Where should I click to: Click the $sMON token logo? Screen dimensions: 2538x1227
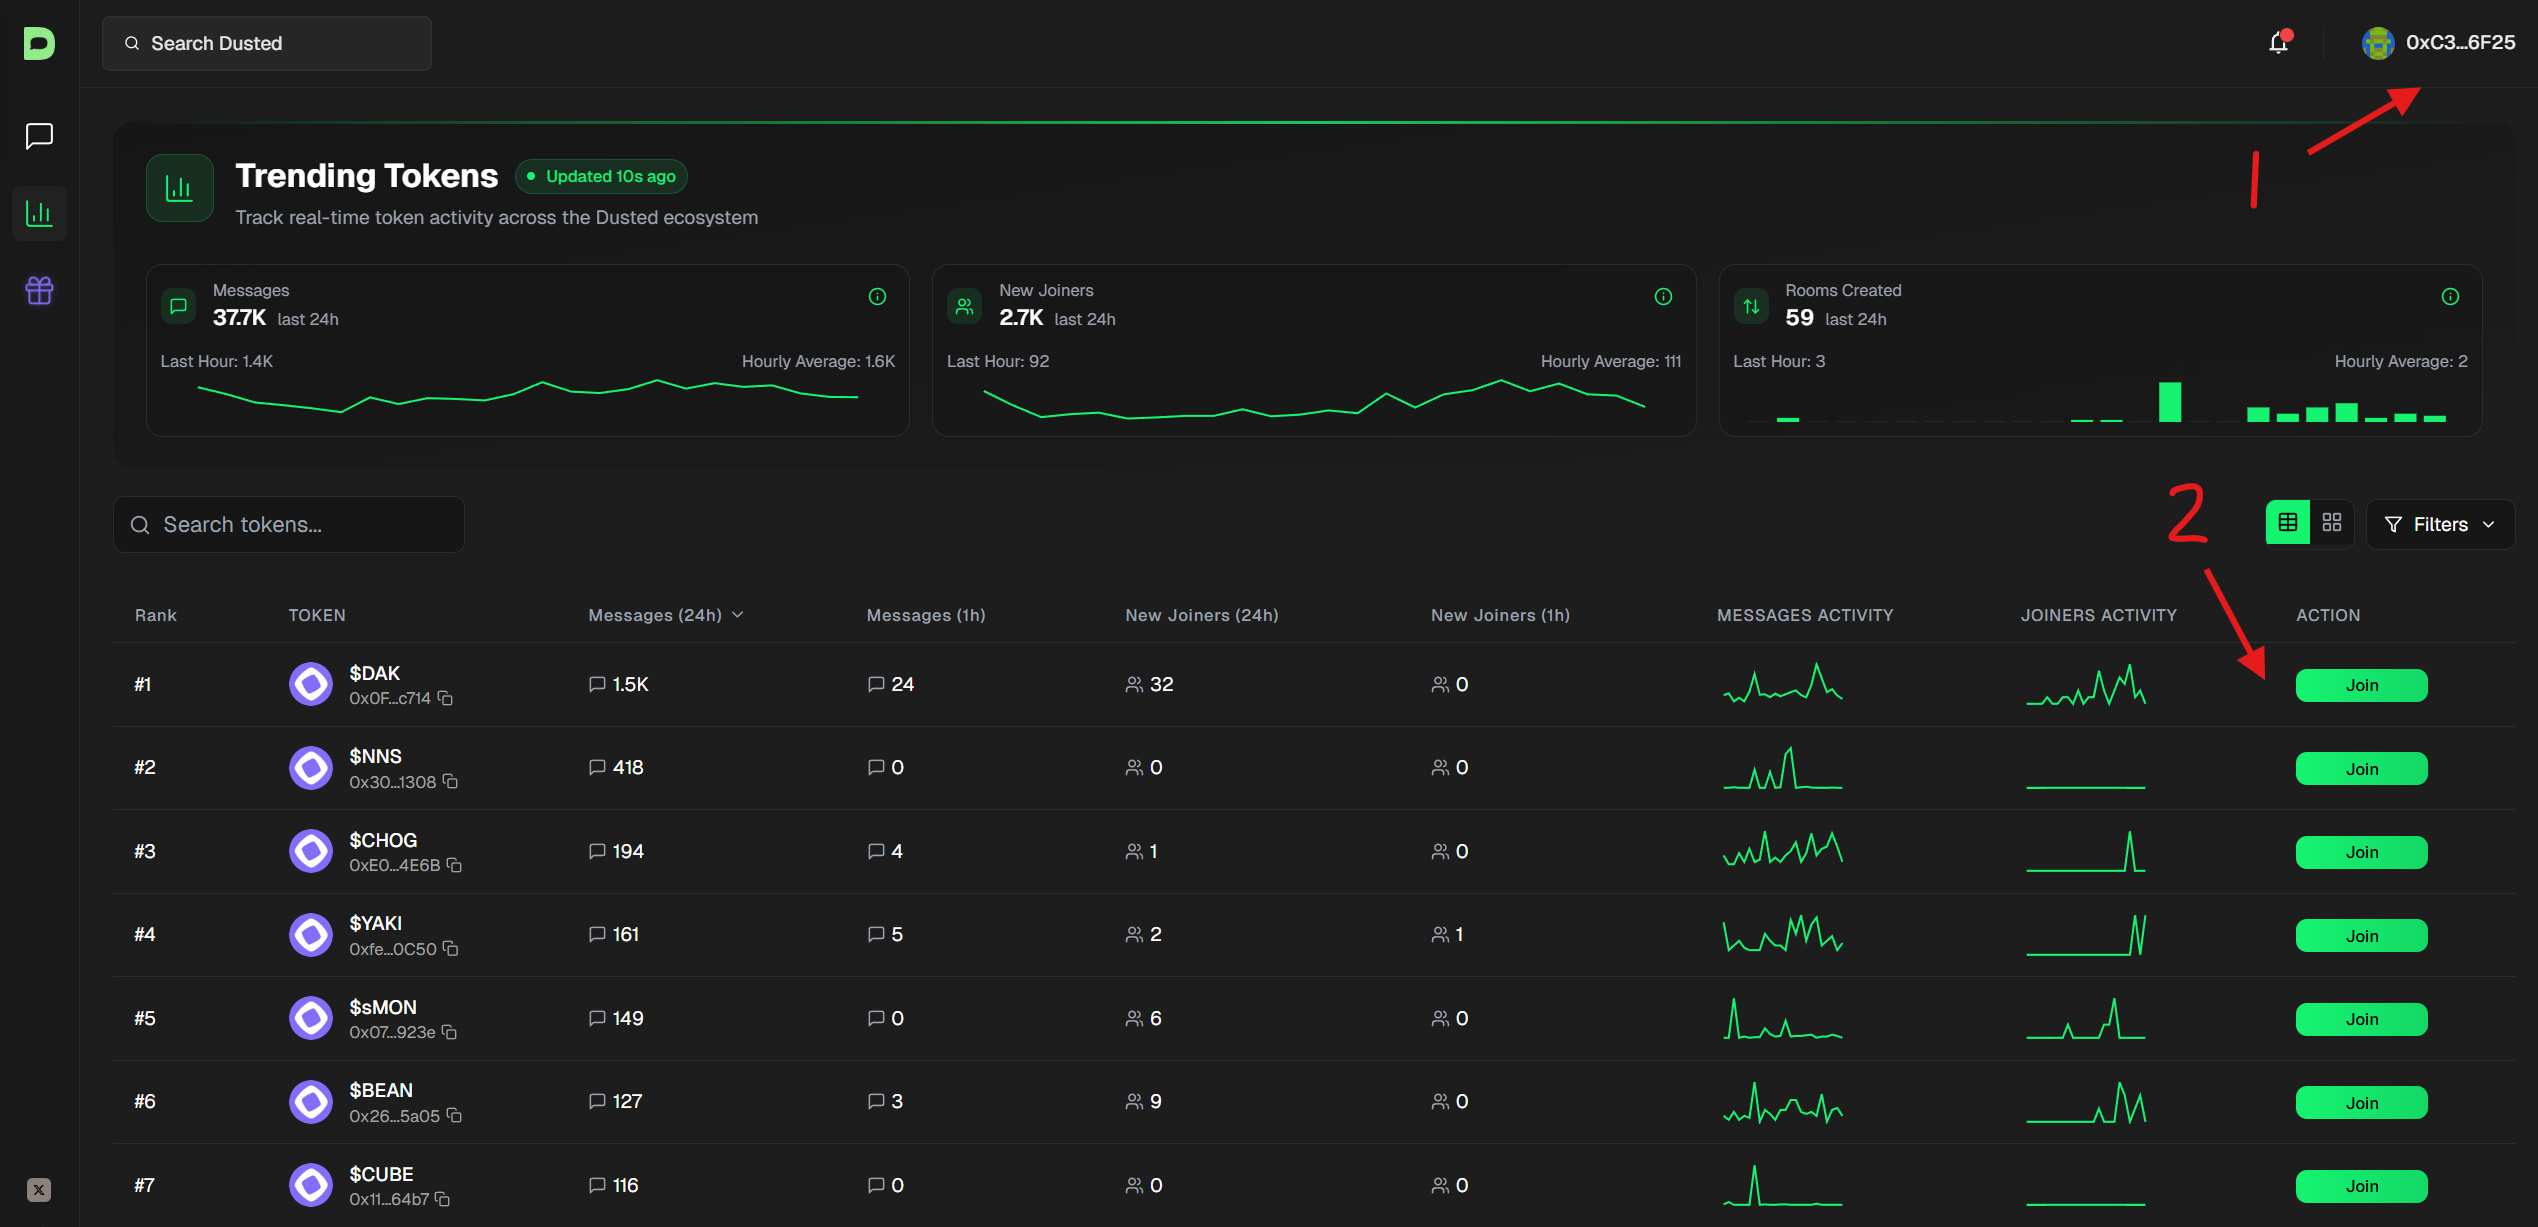(x=311, y=1018)
